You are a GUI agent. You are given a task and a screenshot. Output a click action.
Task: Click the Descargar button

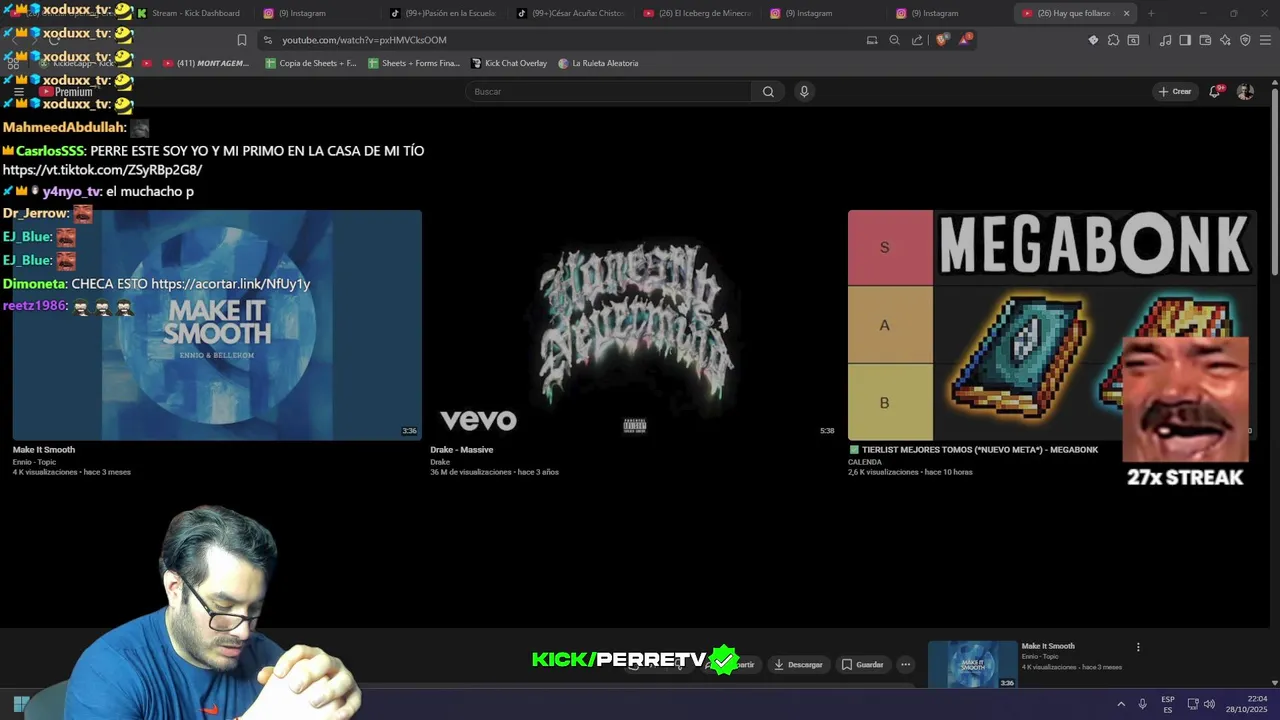click(x=798, y=665)
